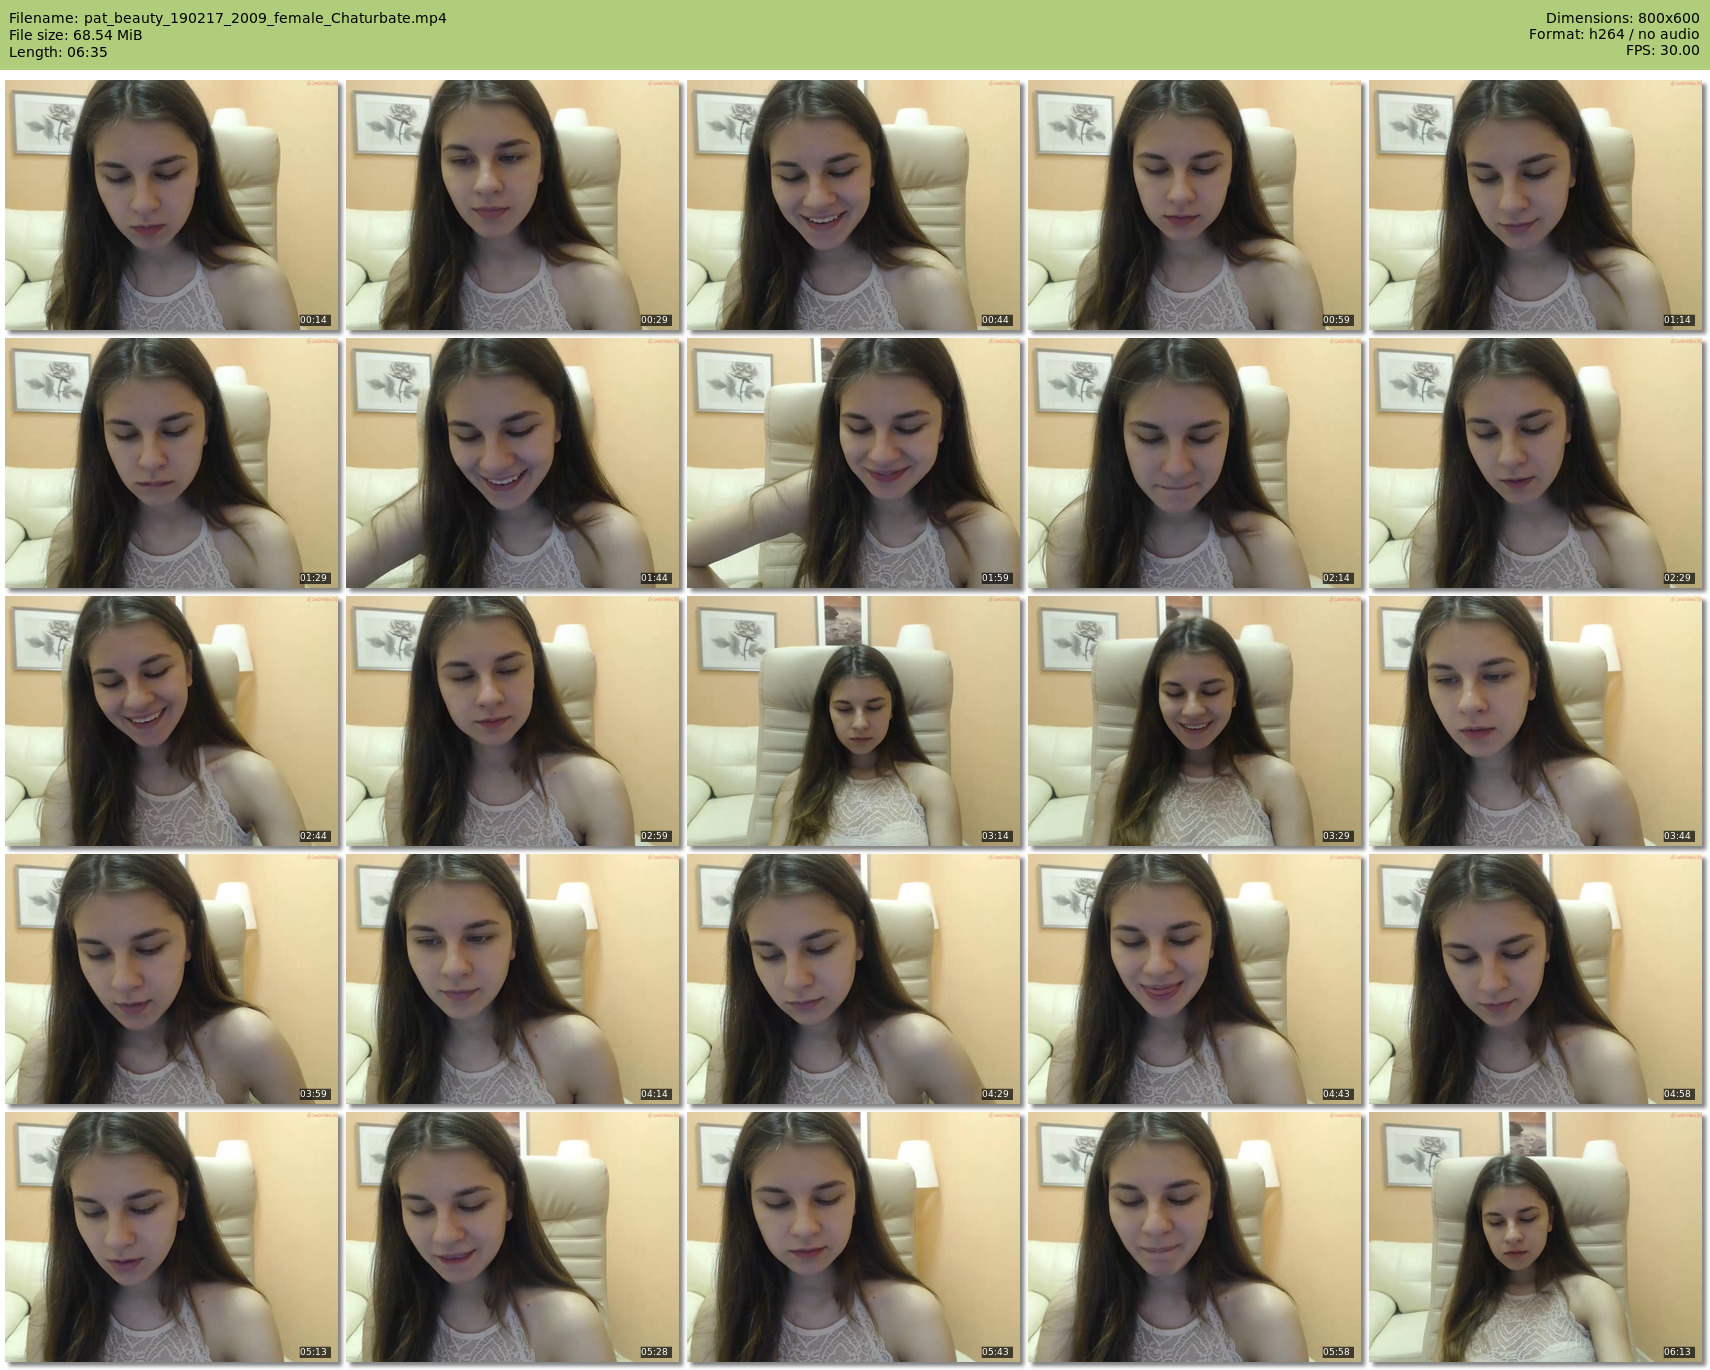
Task: Pick the thumbnail timestamped 04:43
Action: [1195, 979]
